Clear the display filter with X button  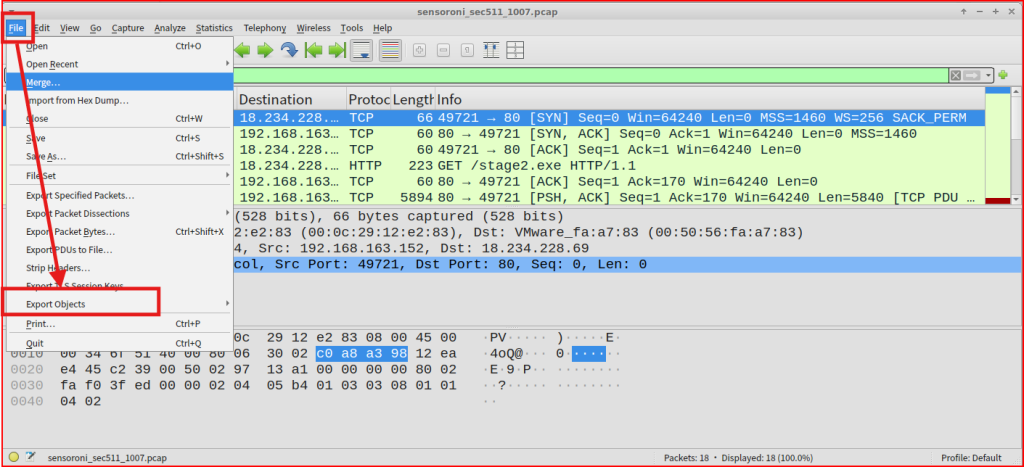click(x=956, y=75)
